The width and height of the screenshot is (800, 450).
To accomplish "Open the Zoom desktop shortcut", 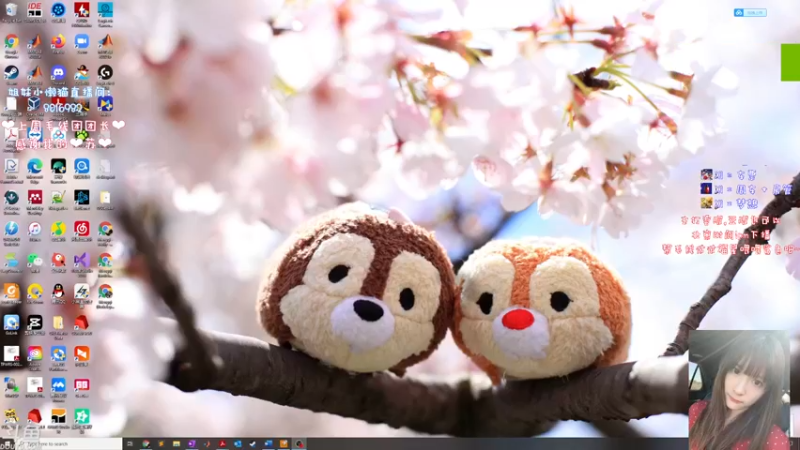I will (x=82, y=41).
